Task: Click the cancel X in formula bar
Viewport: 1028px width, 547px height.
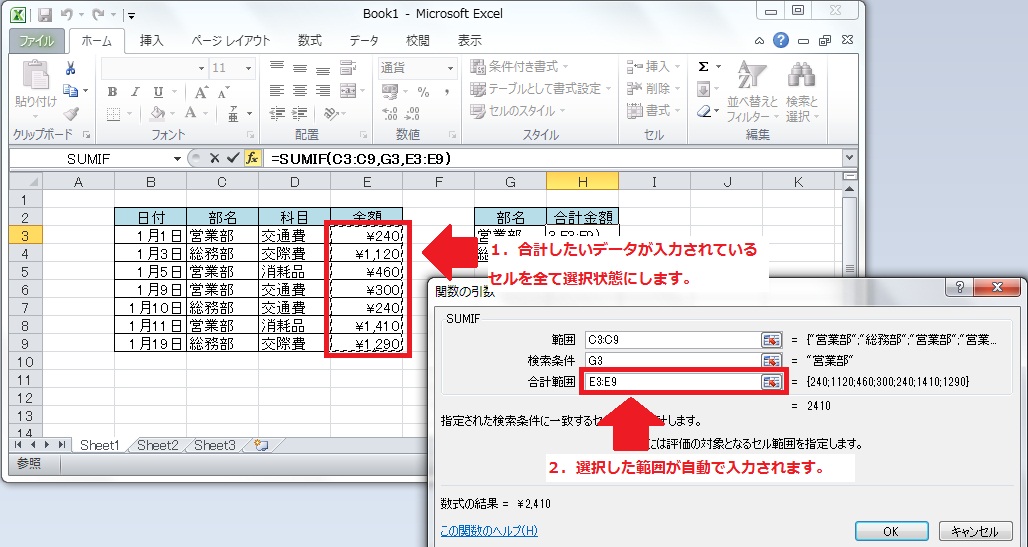Action: [x=214, y=158]
